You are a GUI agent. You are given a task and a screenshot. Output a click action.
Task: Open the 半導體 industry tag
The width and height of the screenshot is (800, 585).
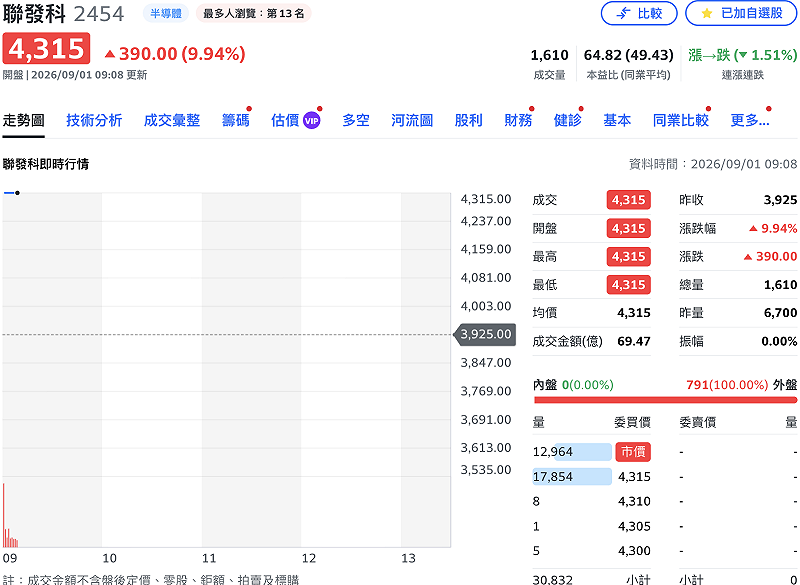[x=166, y=13]
